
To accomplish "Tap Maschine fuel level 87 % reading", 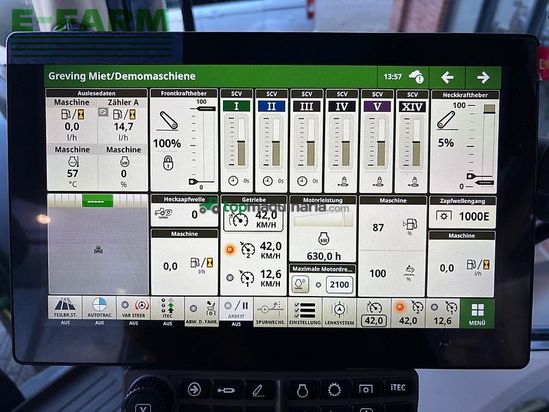I will click(x=392, y=227).
